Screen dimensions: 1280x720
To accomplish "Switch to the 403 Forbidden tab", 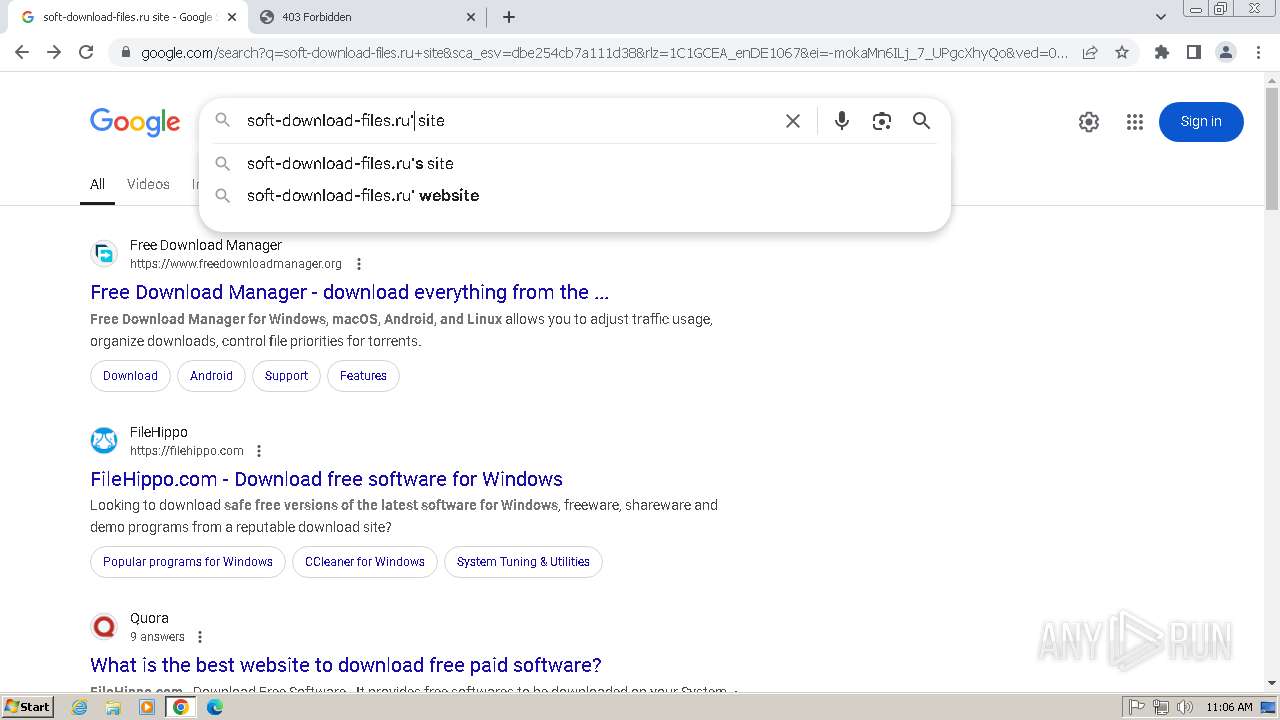I will click(366, 17).
